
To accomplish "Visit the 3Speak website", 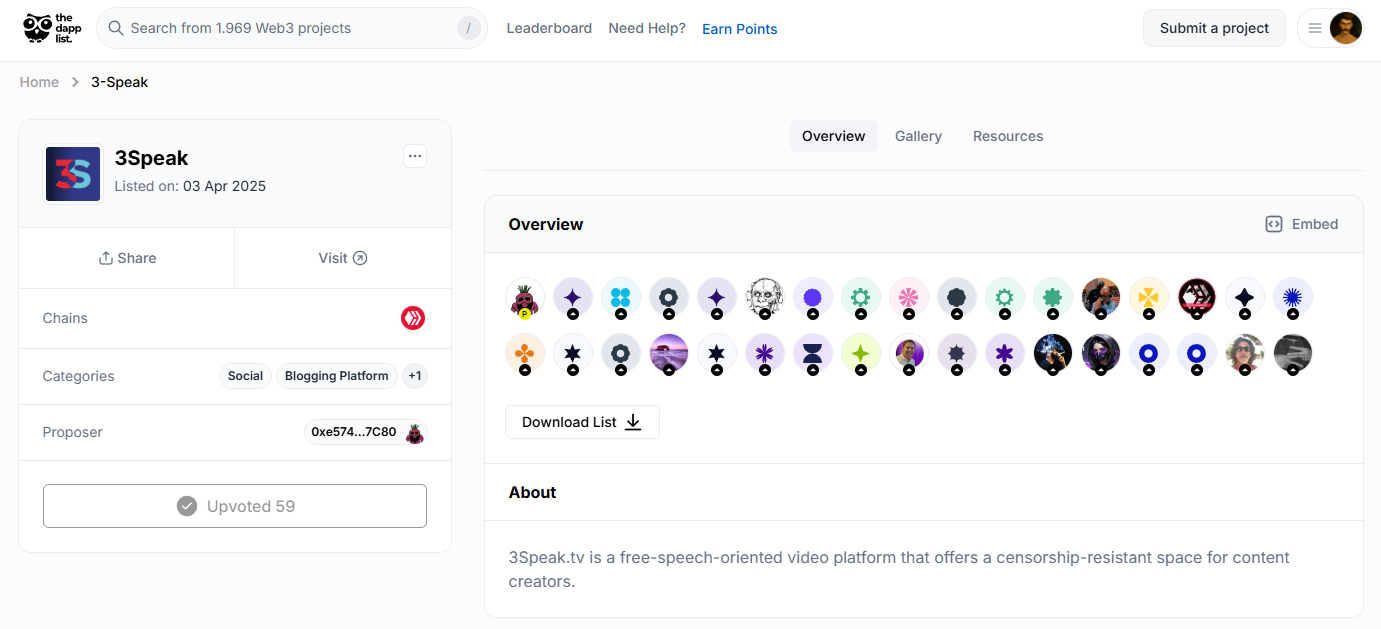I will [x=343, y=258].
